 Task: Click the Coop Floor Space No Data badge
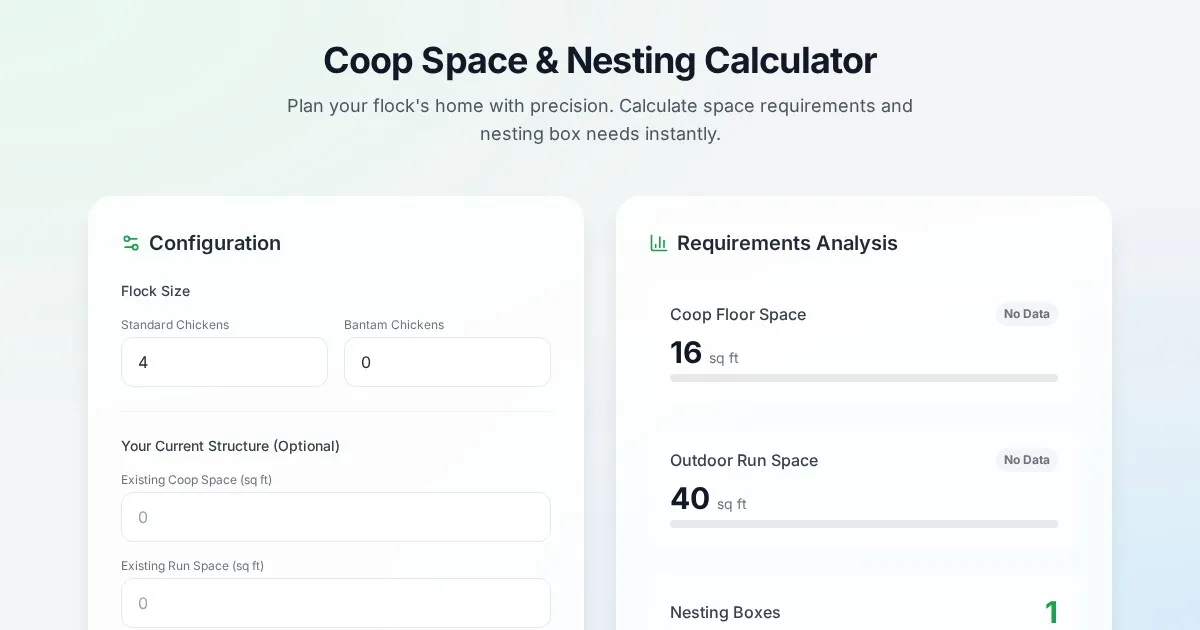coord(1026,314)
